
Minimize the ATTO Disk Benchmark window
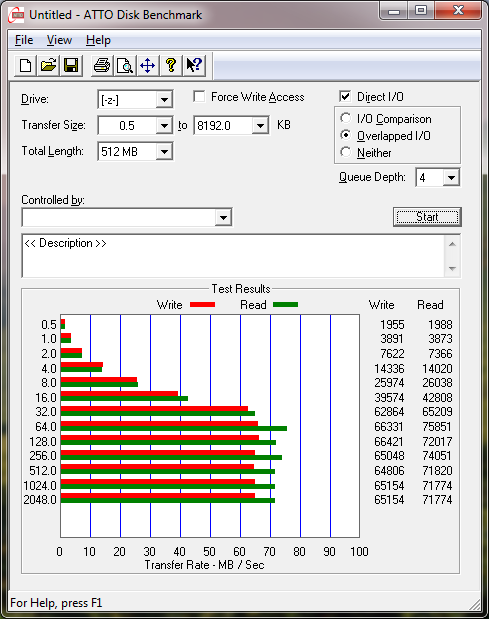tap(395, 10)
